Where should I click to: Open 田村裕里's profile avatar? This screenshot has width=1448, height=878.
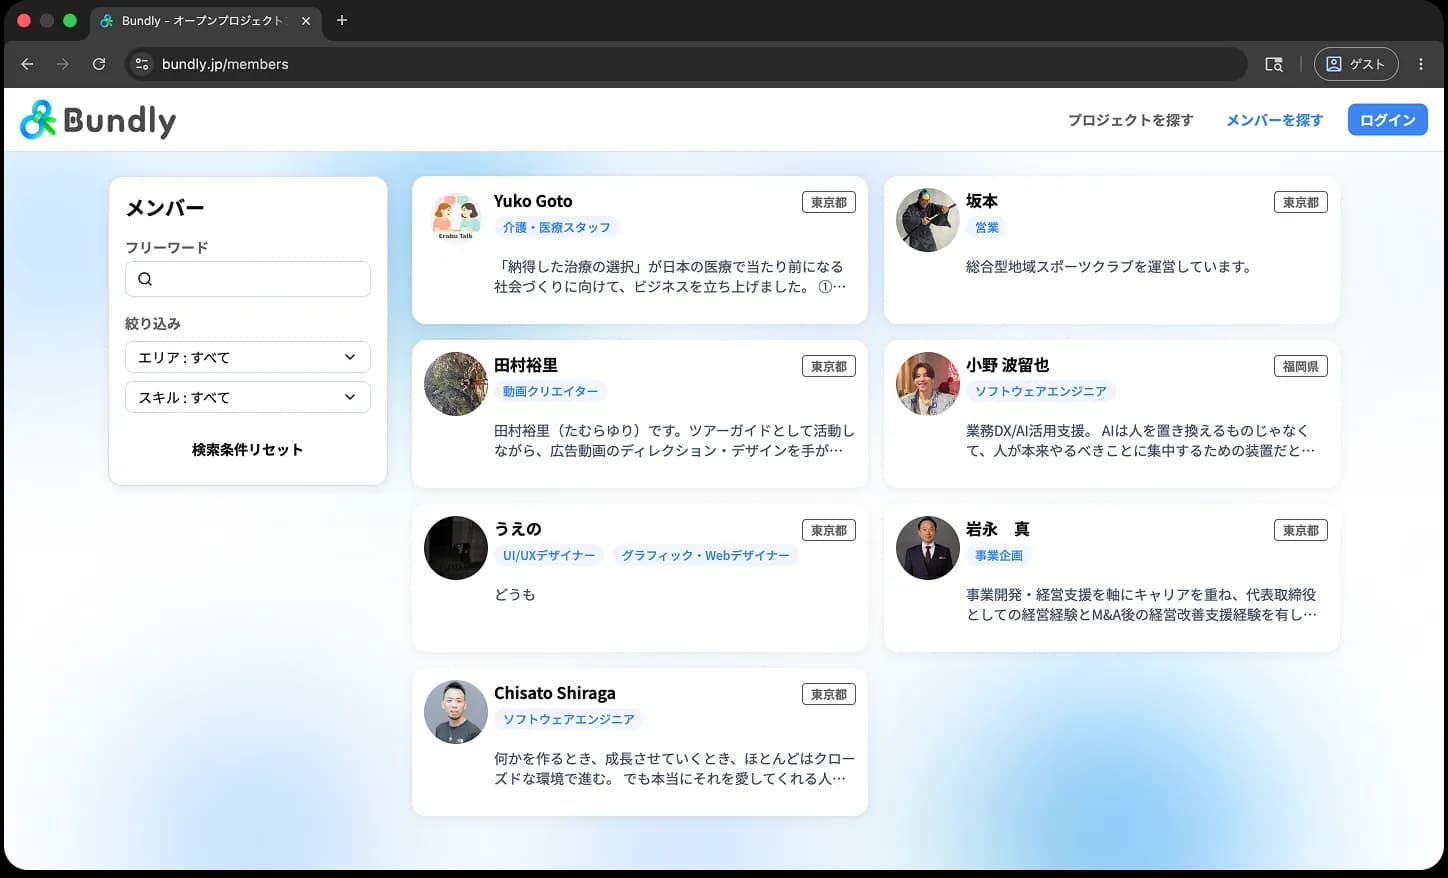pyautogui.click(x=456, y=384)
